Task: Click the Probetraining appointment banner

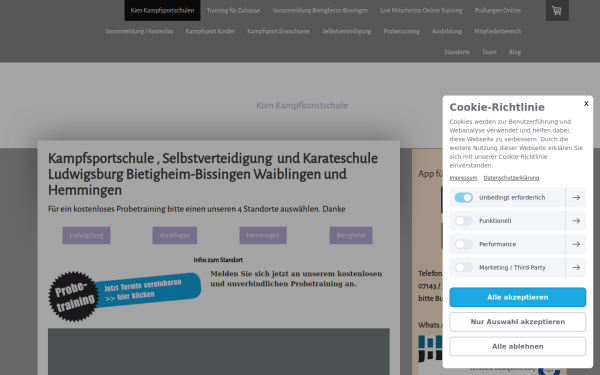Action: (x=125, y=296)
